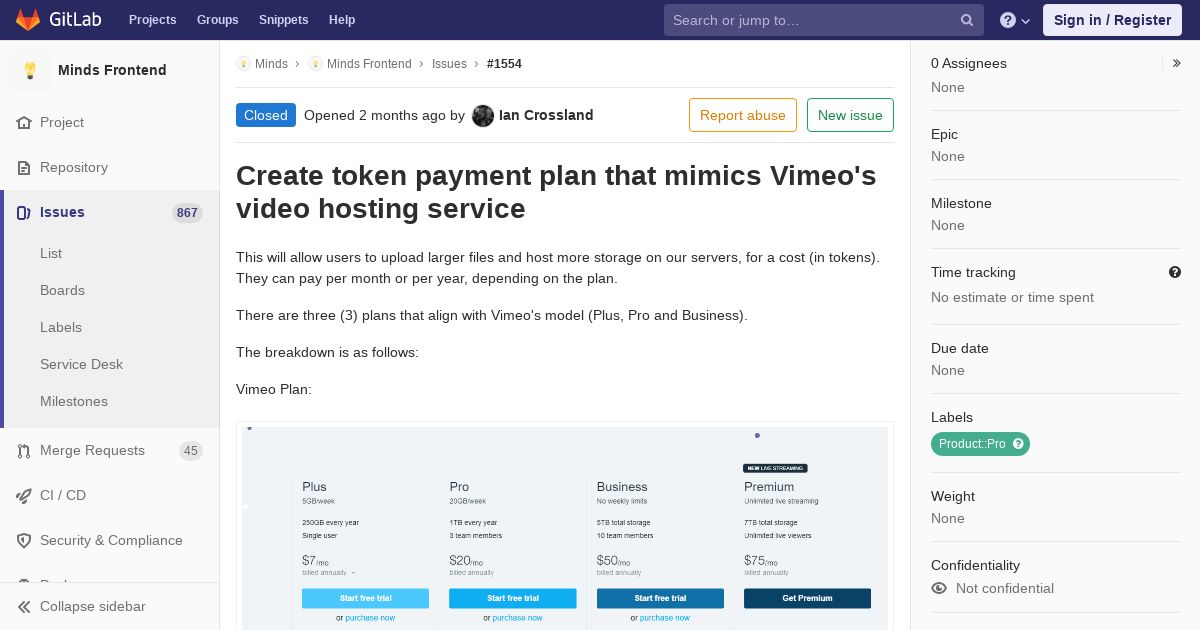Image resolution: width=1200 pixels, height=630 pixels.
Task: Open Ian Crossland's profile link
Action: (x=546, y=115)
